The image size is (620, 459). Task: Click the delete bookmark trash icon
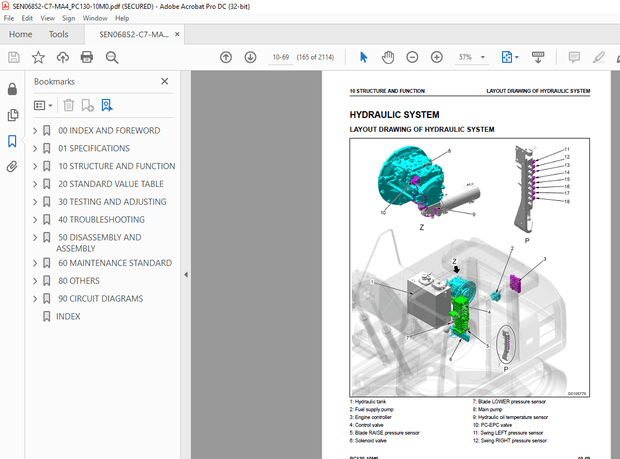point(68,106)
